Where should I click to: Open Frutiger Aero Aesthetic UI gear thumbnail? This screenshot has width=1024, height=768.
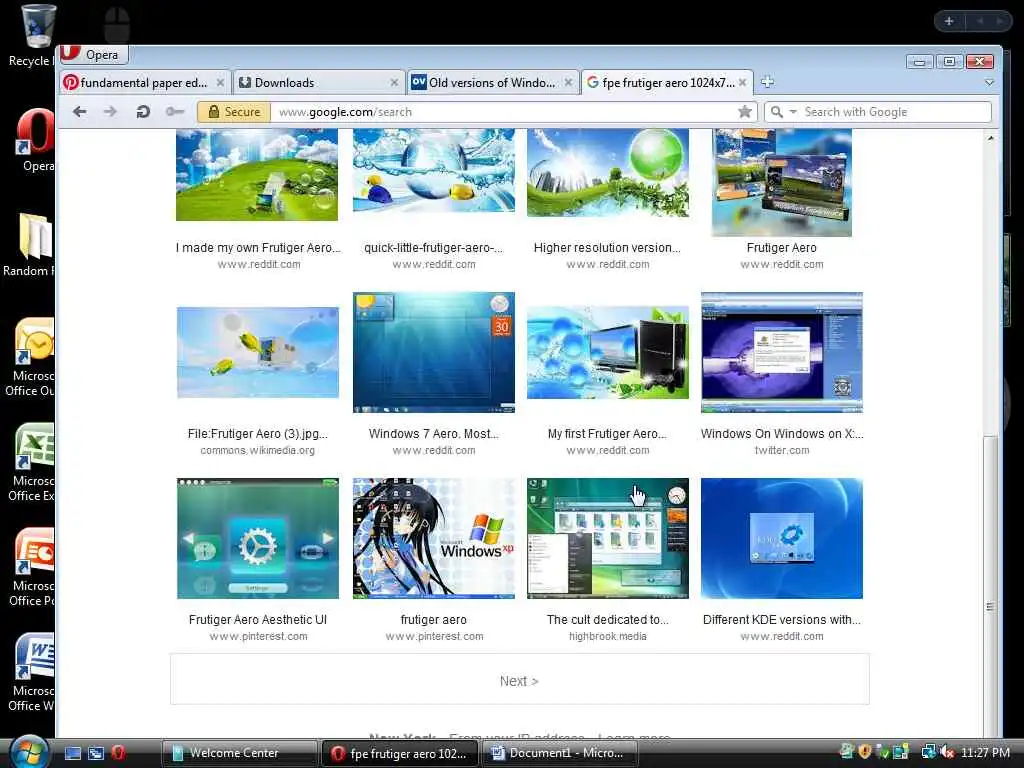tap(258, 538)
